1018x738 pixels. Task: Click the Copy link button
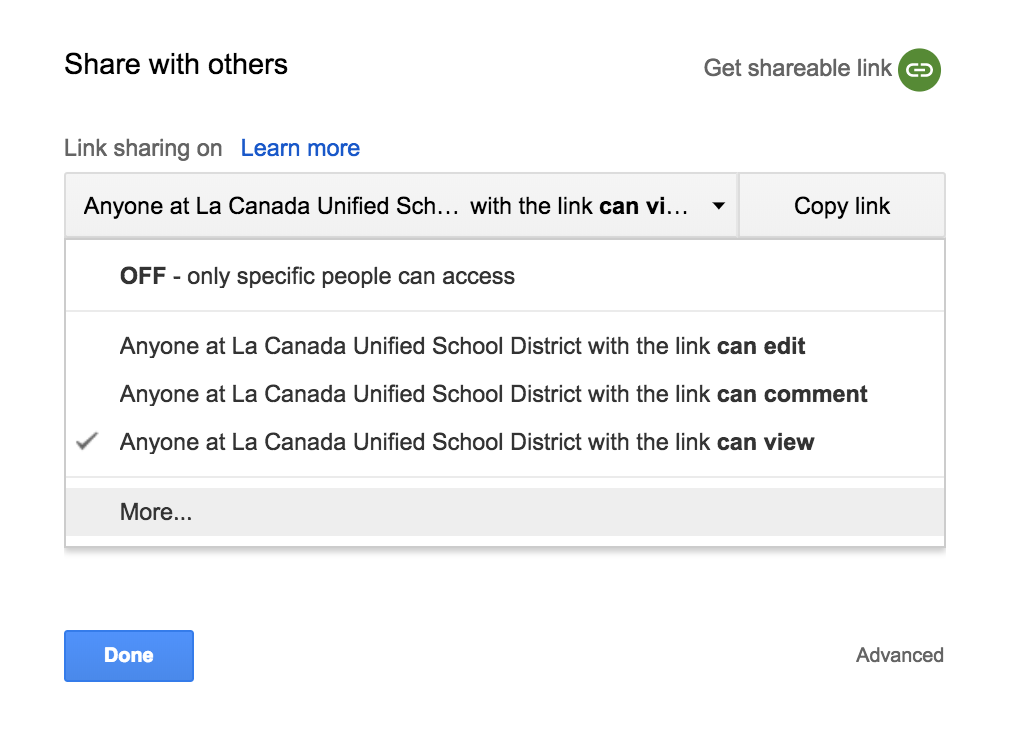(x=841, y=206)
